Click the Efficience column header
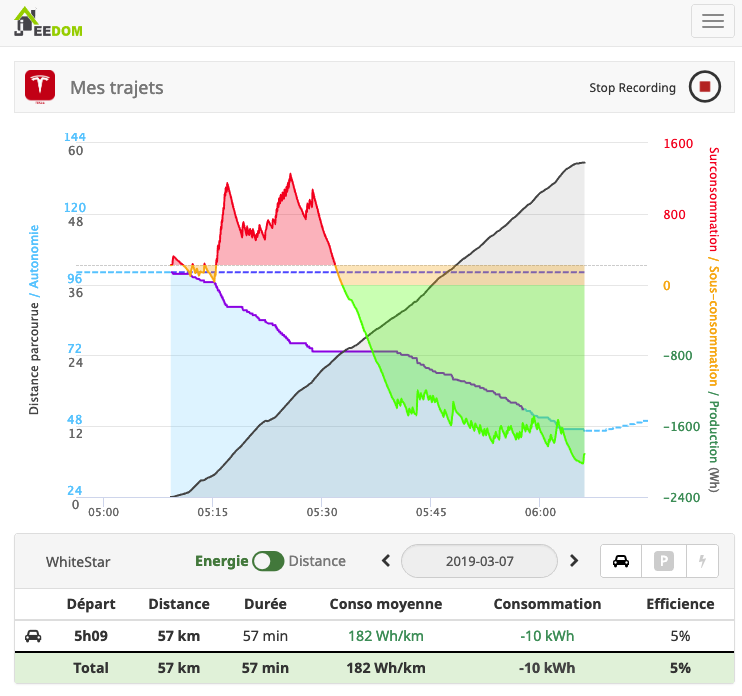The width and height of the screenshot is (742, 696). (680, 604)
